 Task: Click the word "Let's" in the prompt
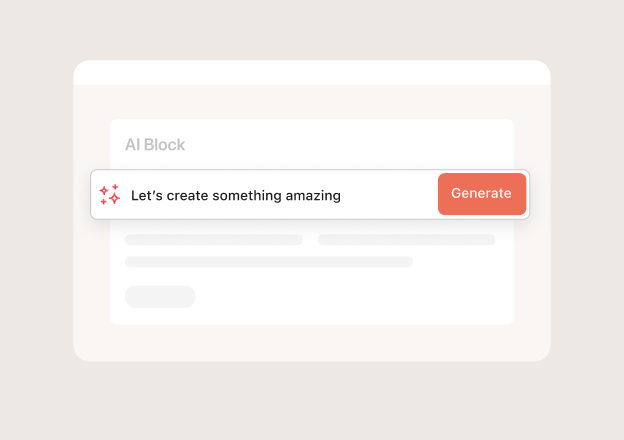pyautogui.click(x=147, y=195)
